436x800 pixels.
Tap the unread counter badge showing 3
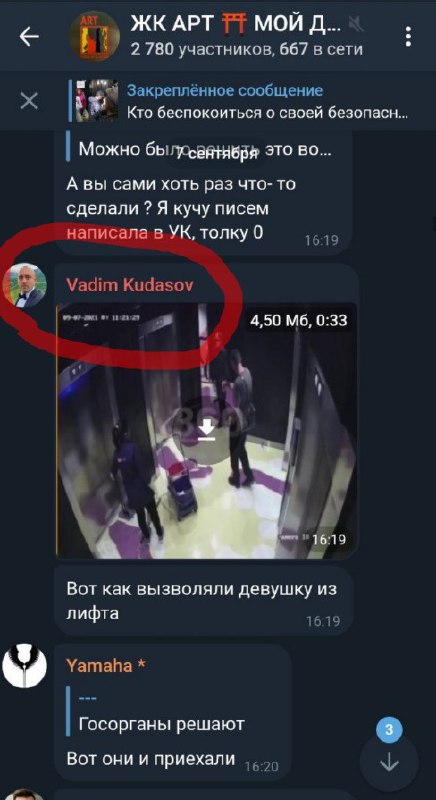(x=390, y=730)
